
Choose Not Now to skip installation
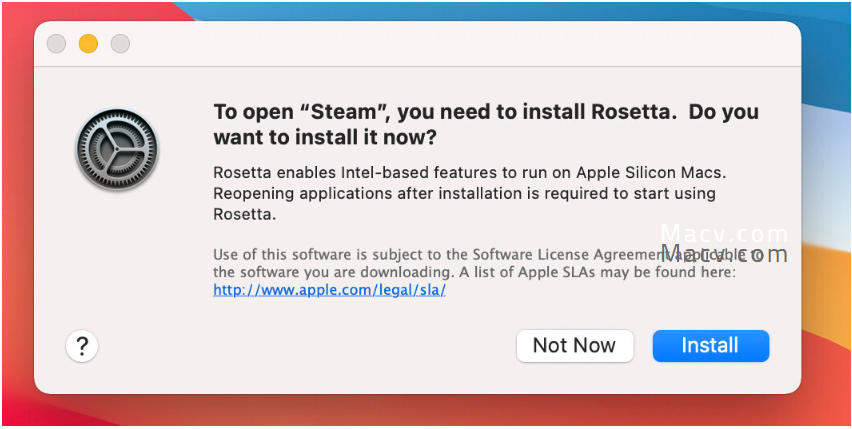click(575, 345)
